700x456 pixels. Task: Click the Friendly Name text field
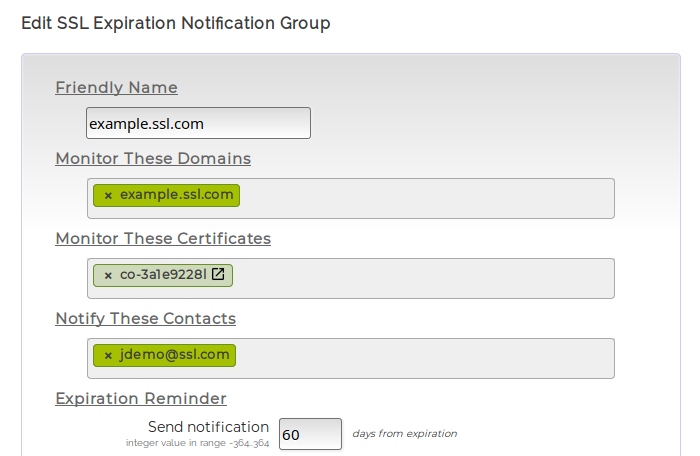click(198, 123)
